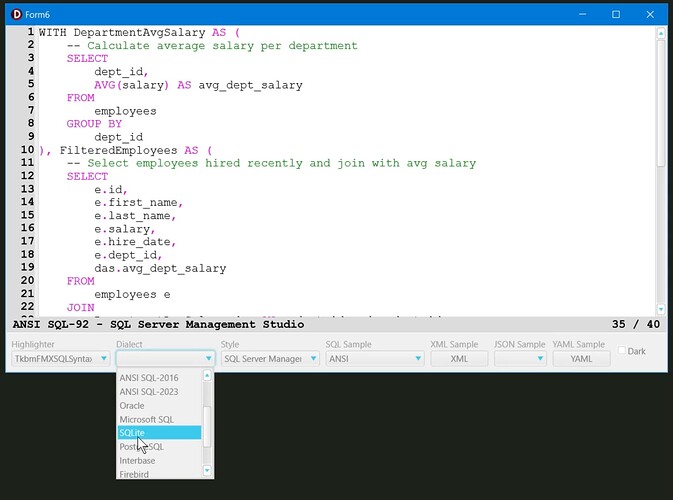Screen dimensions: 673x500
Task: Select ANSI SQL-2016 from dialect list
Action: [x=159, y=378]
